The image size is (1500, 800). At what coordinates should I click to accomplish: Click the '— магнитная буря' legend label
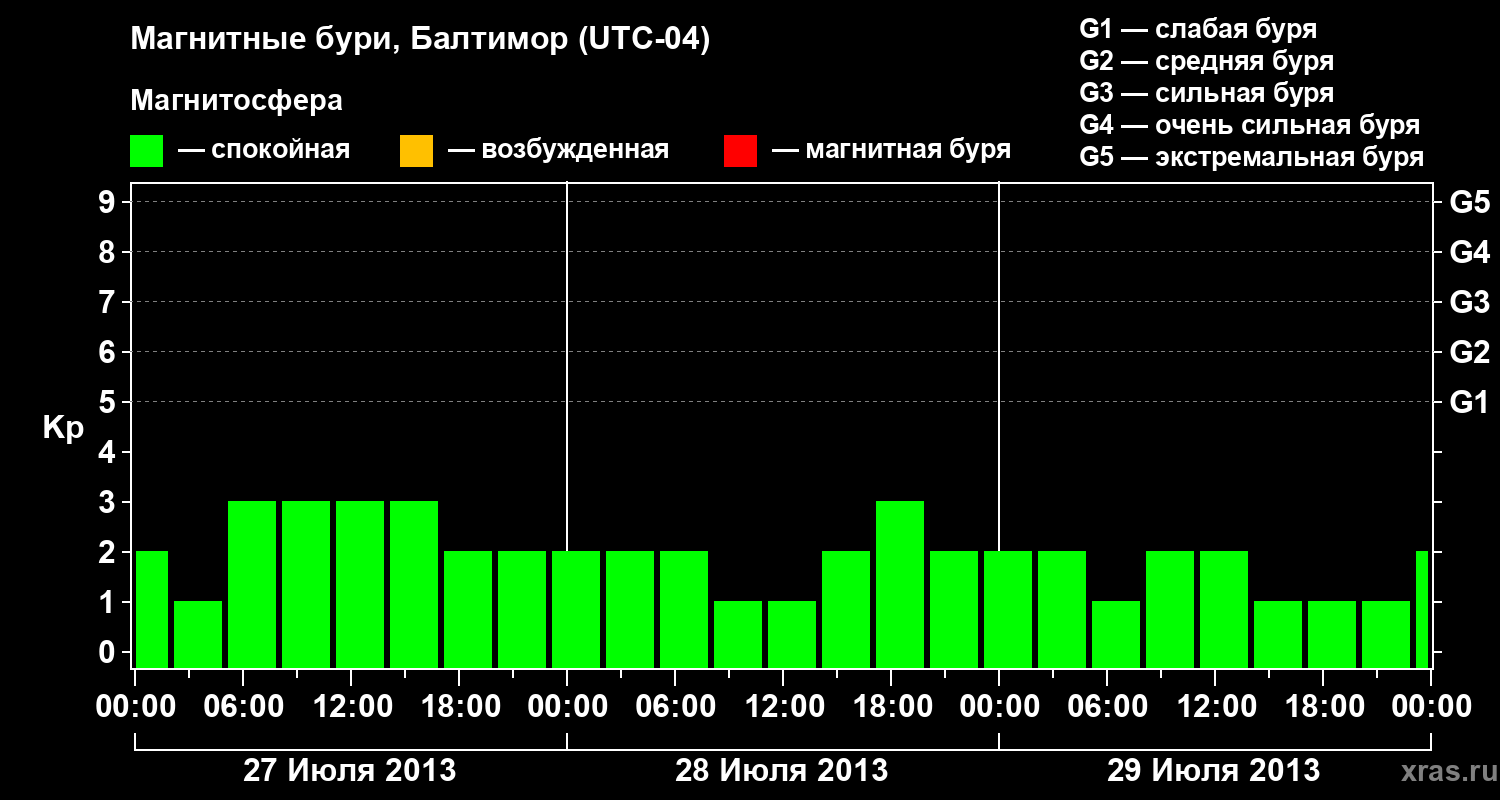(891, 150)
